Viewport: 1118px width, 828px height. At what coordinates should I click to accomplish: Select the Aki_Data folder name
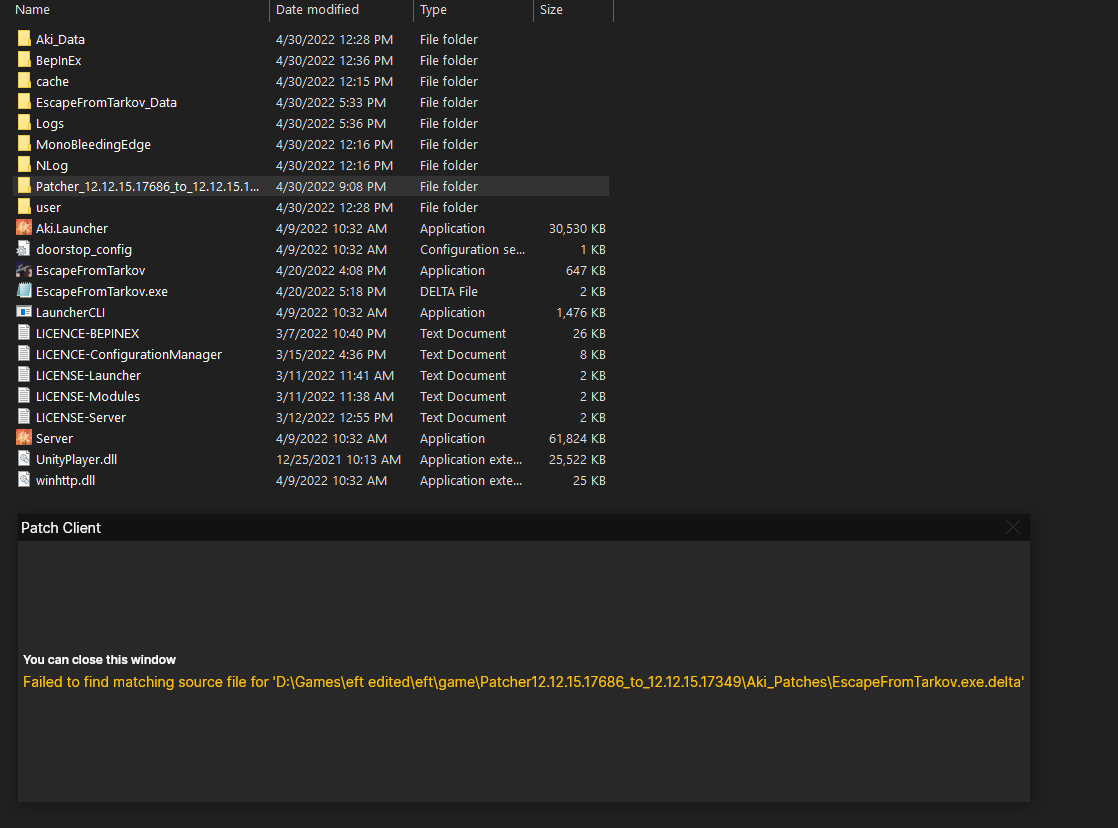pos(61,39)
